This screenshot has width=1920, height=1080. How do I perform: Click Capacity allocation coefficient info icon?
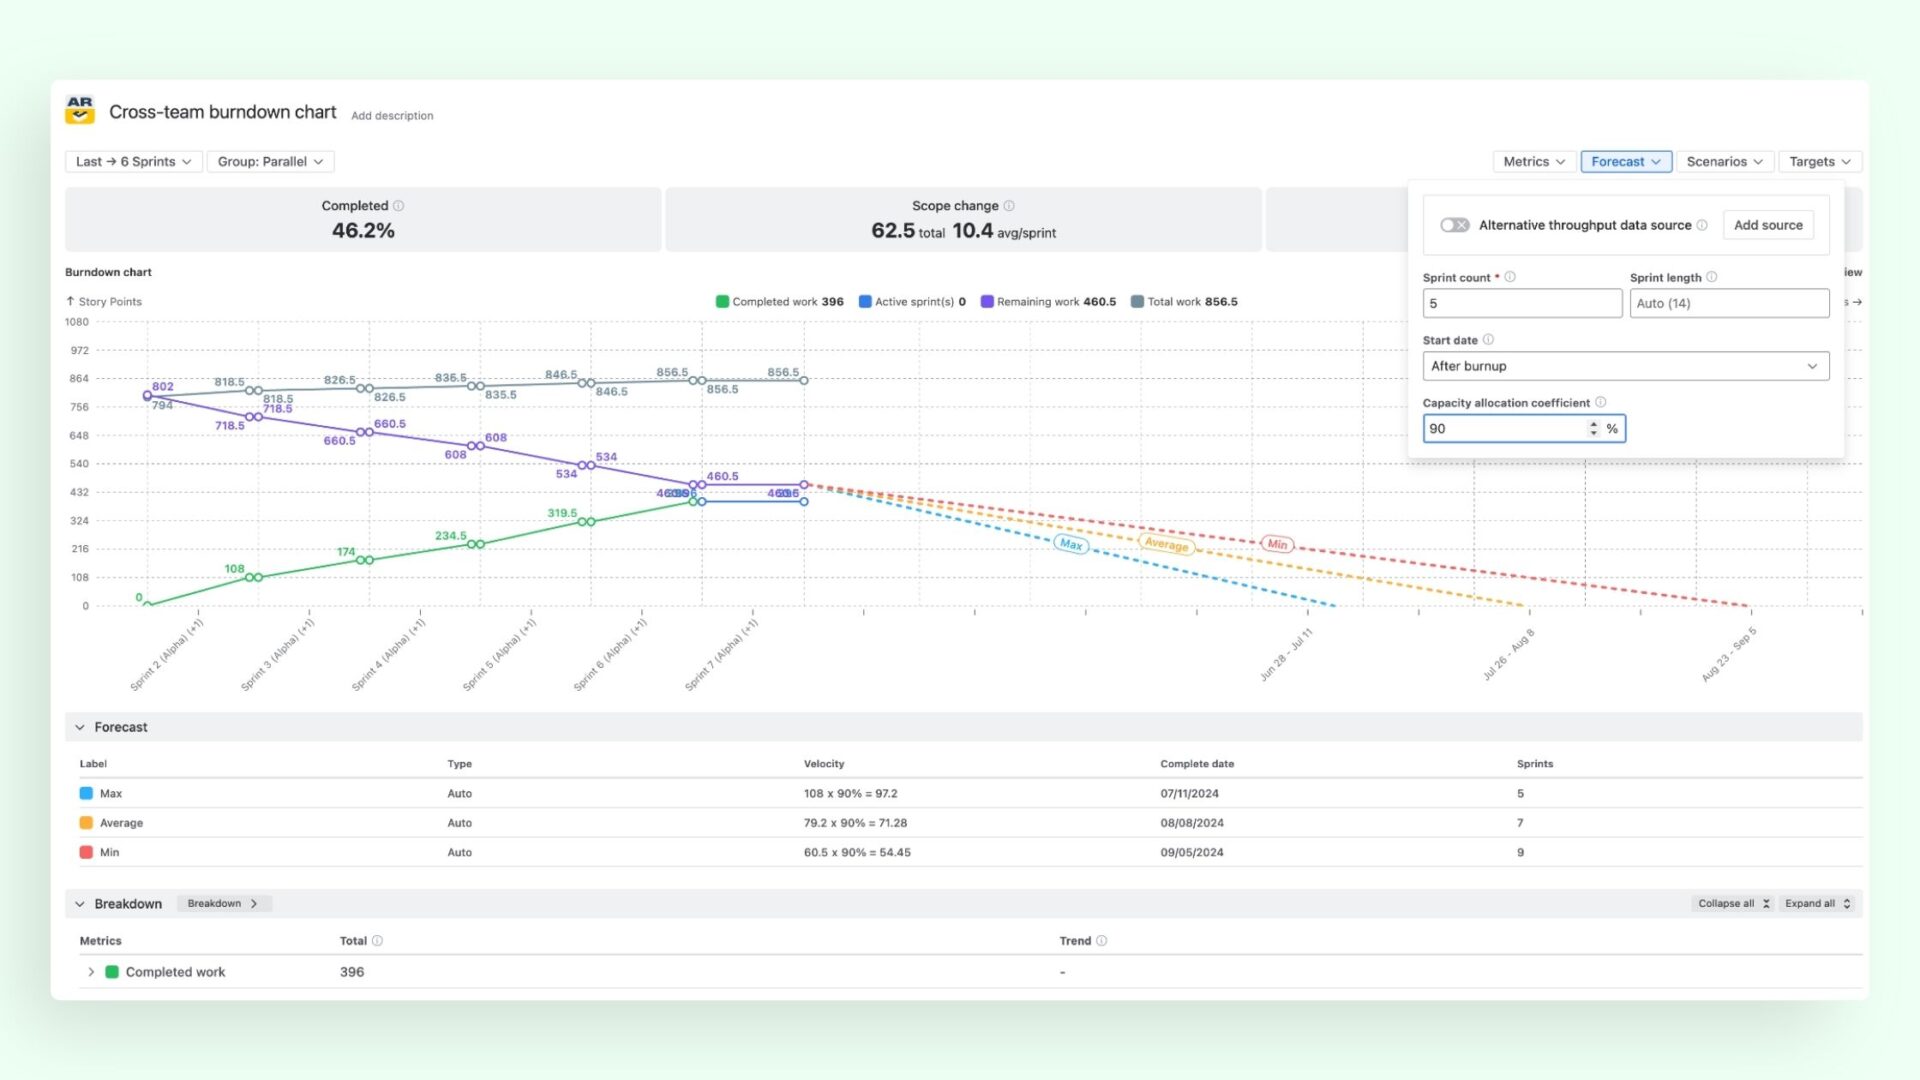coord(1601,402)
